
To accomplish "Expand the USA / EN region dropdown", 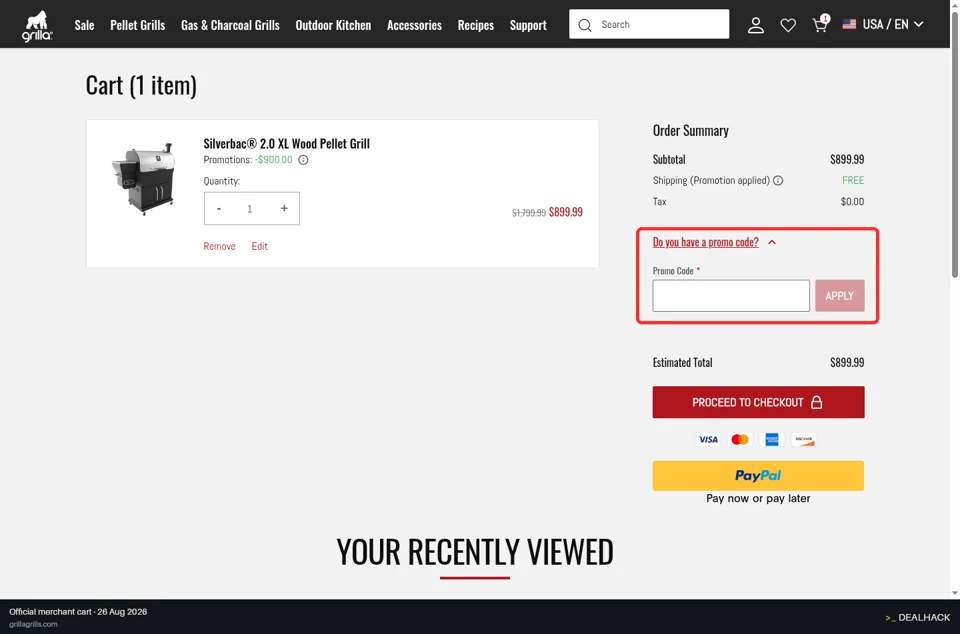I will (883, 24).
